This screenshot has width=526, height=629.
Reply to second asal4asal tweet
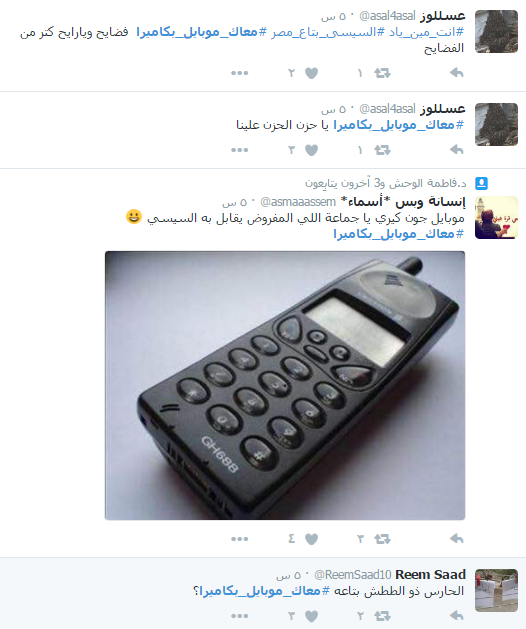457,150
